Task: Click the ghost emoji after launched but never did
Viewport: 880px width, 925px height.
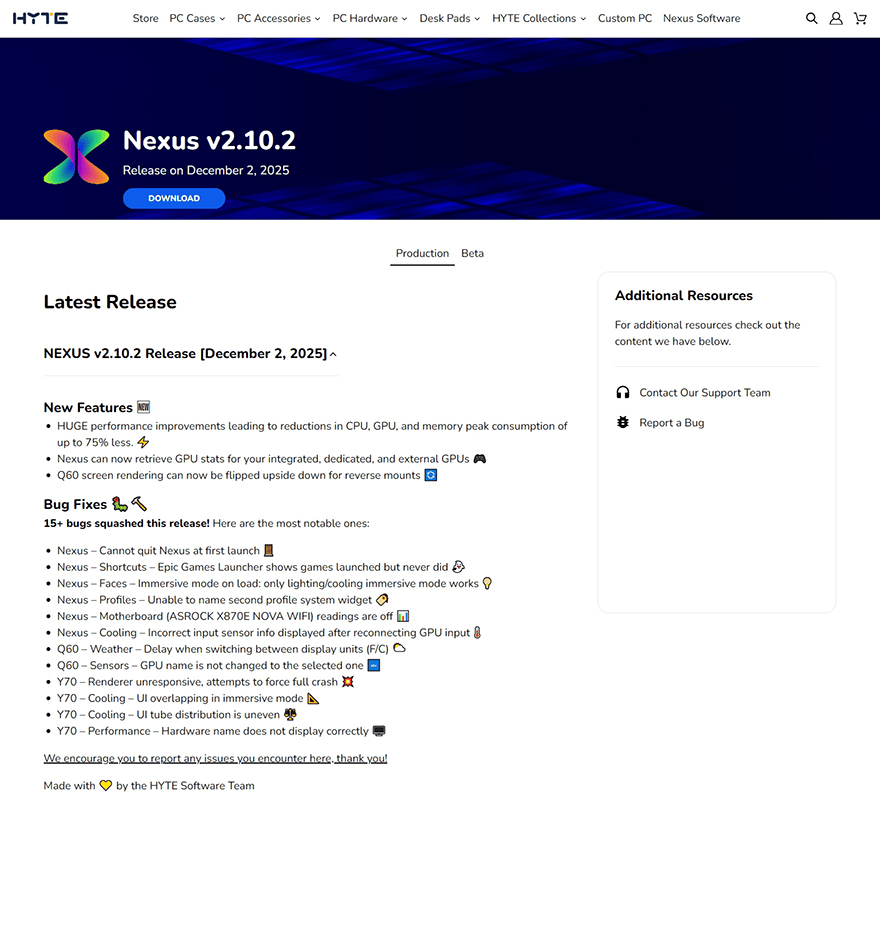Action: pos(458,566)
